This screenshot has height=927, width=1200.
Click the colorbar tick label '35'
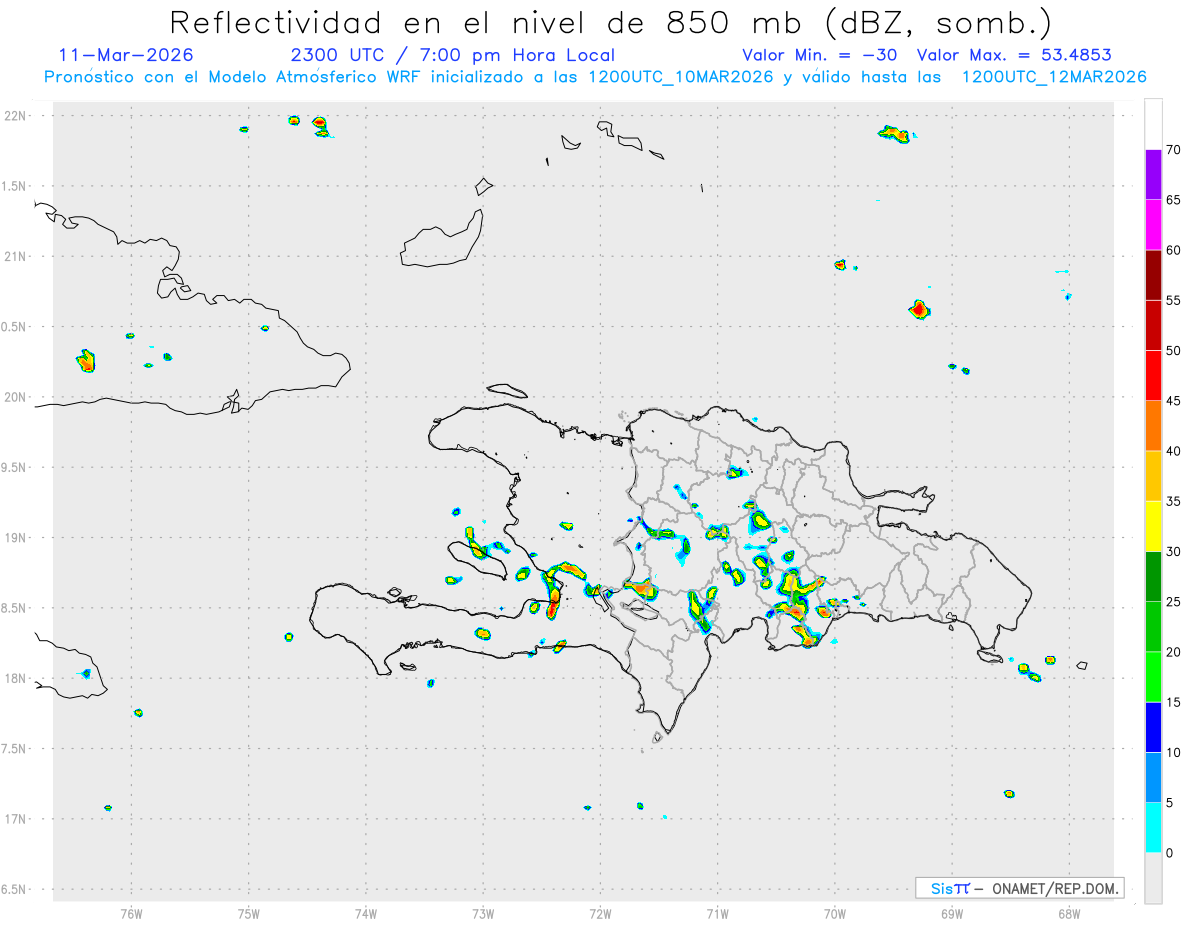tap(1174, 502)
